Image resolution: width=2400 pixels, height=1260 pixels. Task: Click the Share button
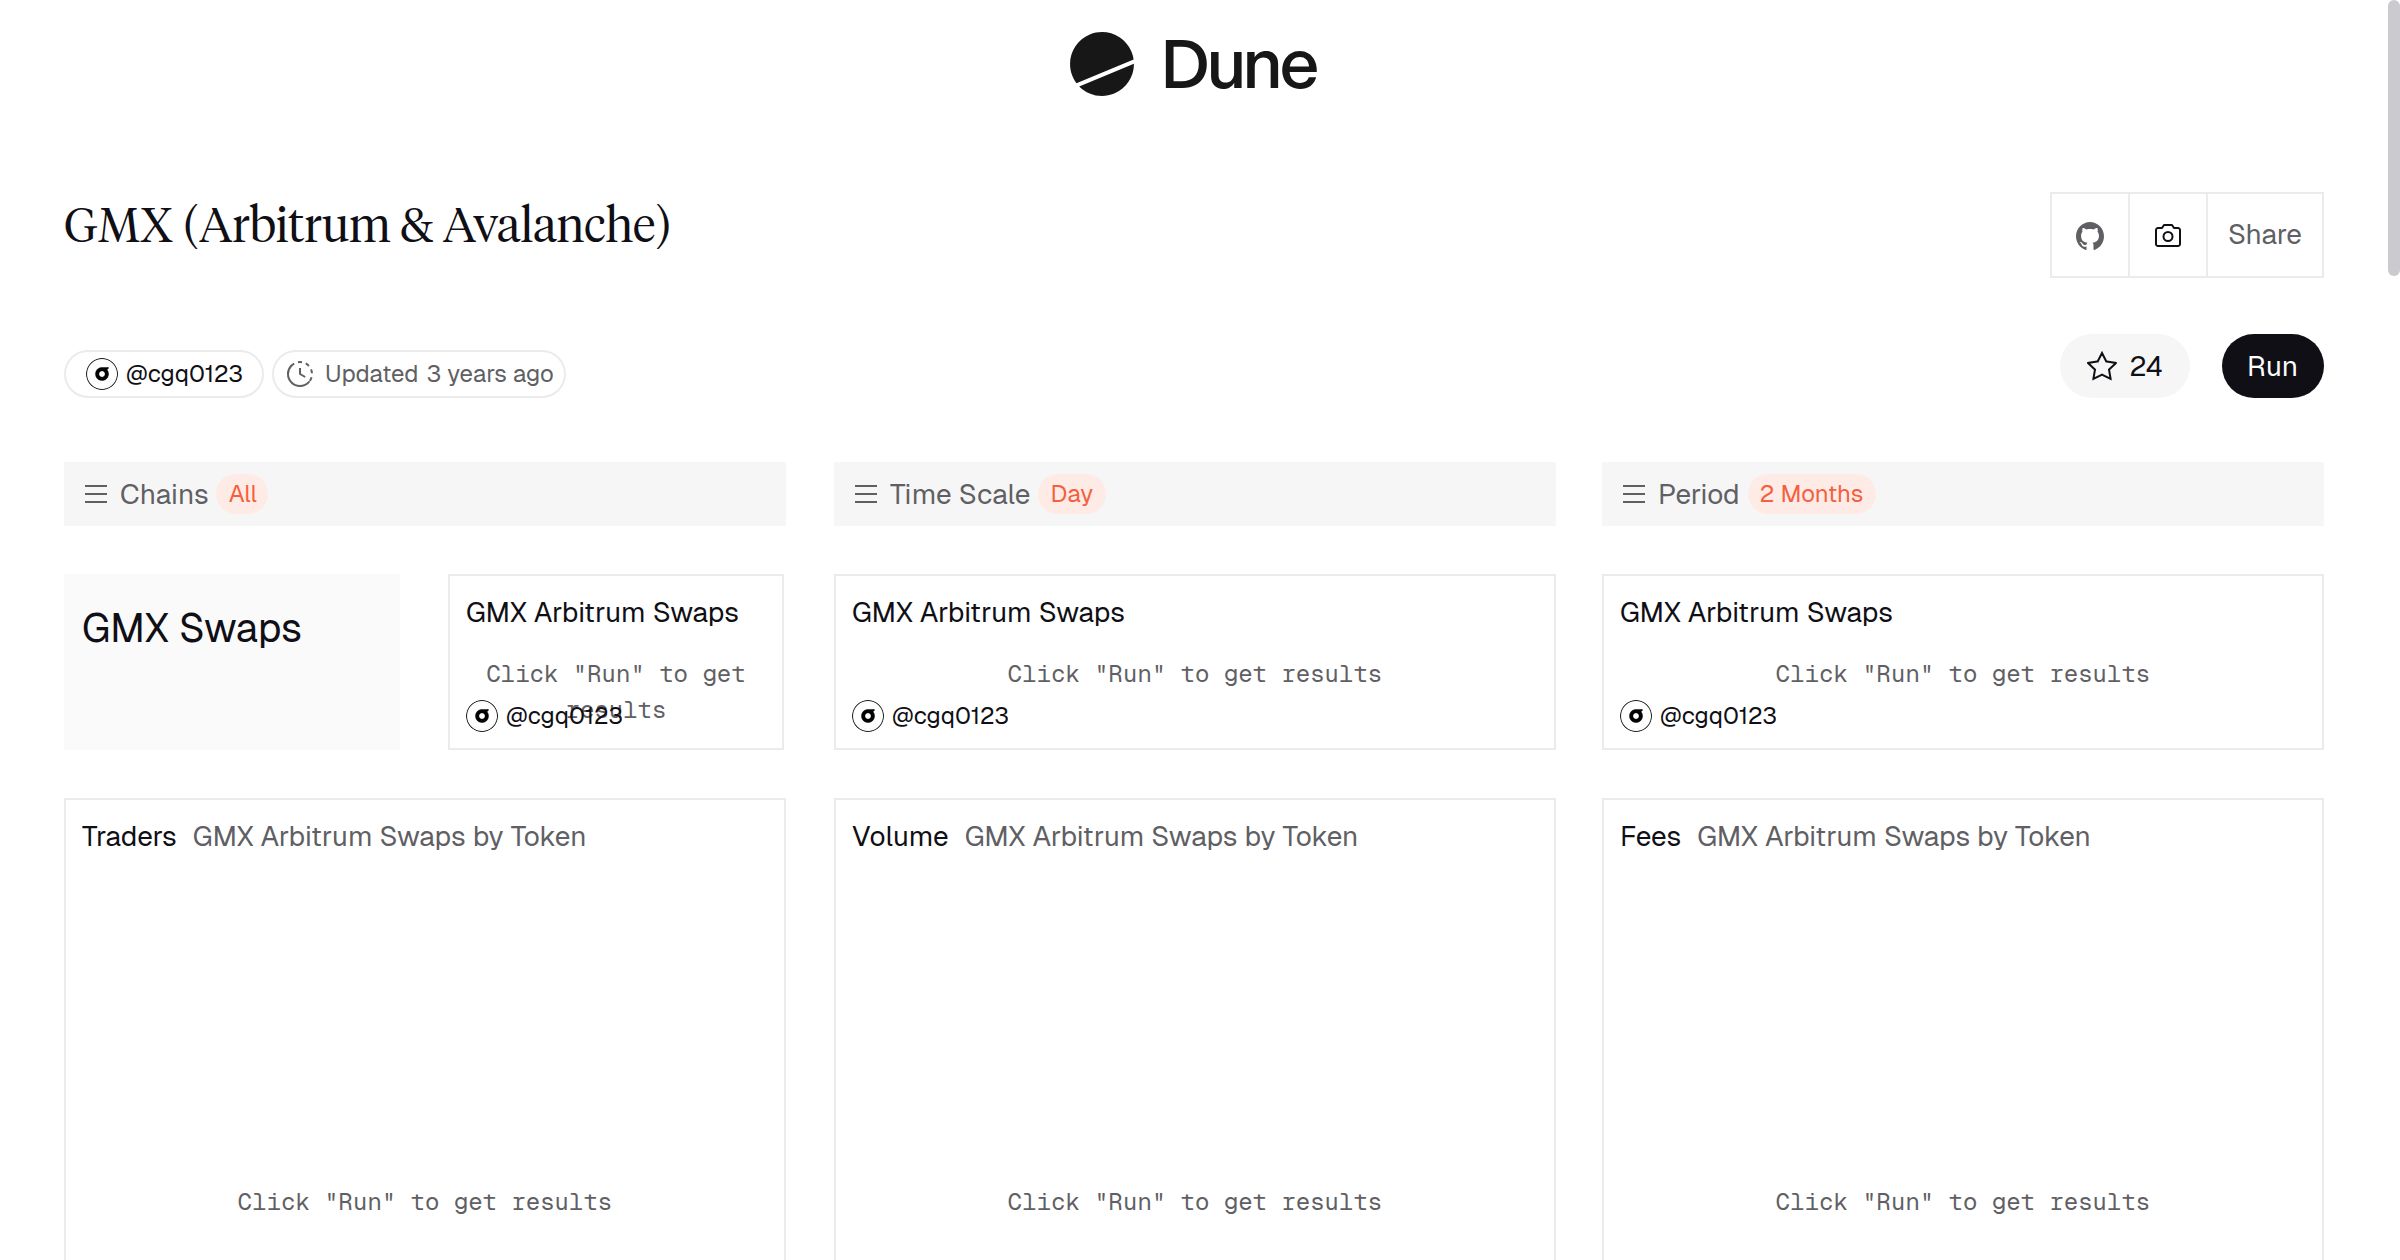pyautogui.click(x=2264, y=234)
